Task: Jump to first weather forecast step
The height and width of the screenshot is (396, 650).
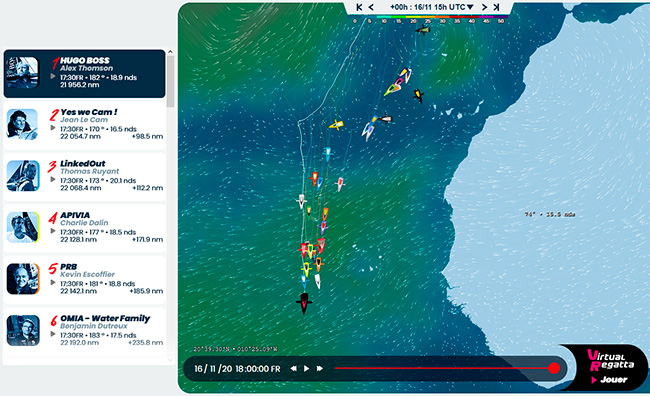Action: pyautogui.click(x=359, y=7)
